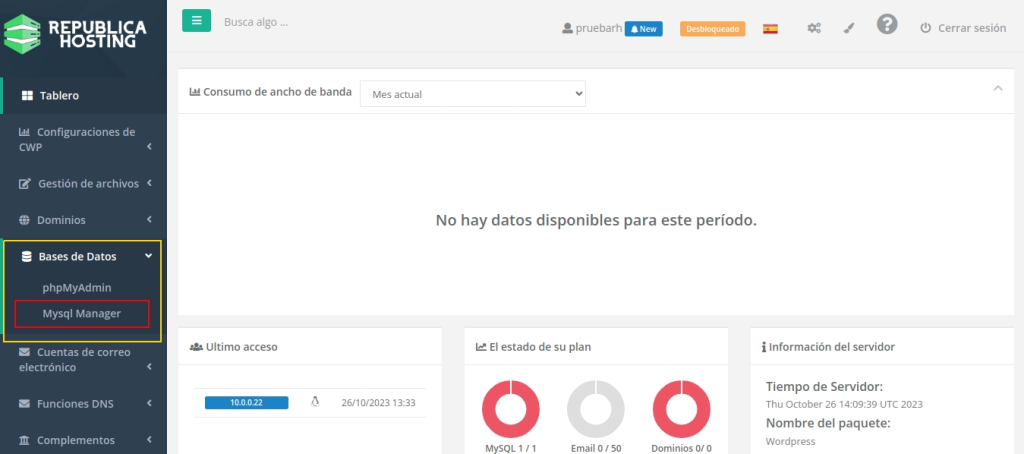Expand the Gestión de archivos menu
The image size is (1024, 454).
86,184
